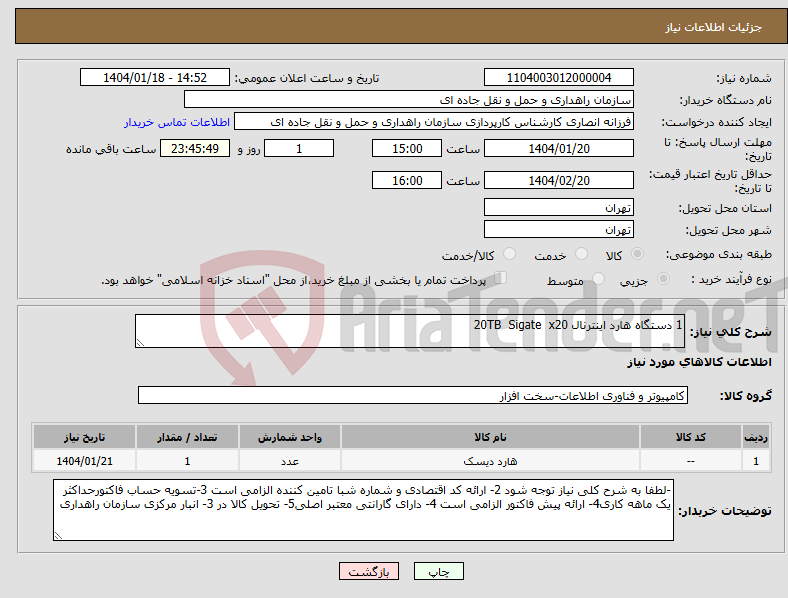The width and height of the screenshot is (788, 598).
Task: Click the تعداد / مقدار column header
Action: pos(187,437)
